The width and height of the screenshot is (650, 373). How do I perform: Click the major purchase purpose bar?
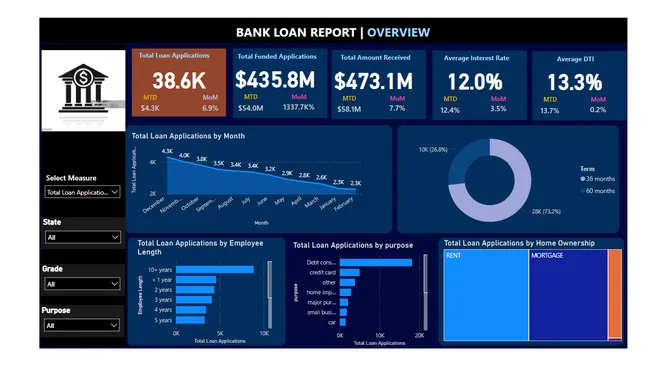(x=344, y=302)
